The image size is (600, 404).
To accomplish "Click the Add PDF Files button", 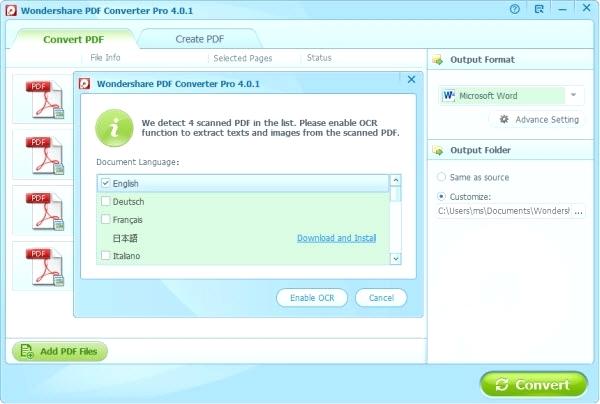I will [60, 351].
